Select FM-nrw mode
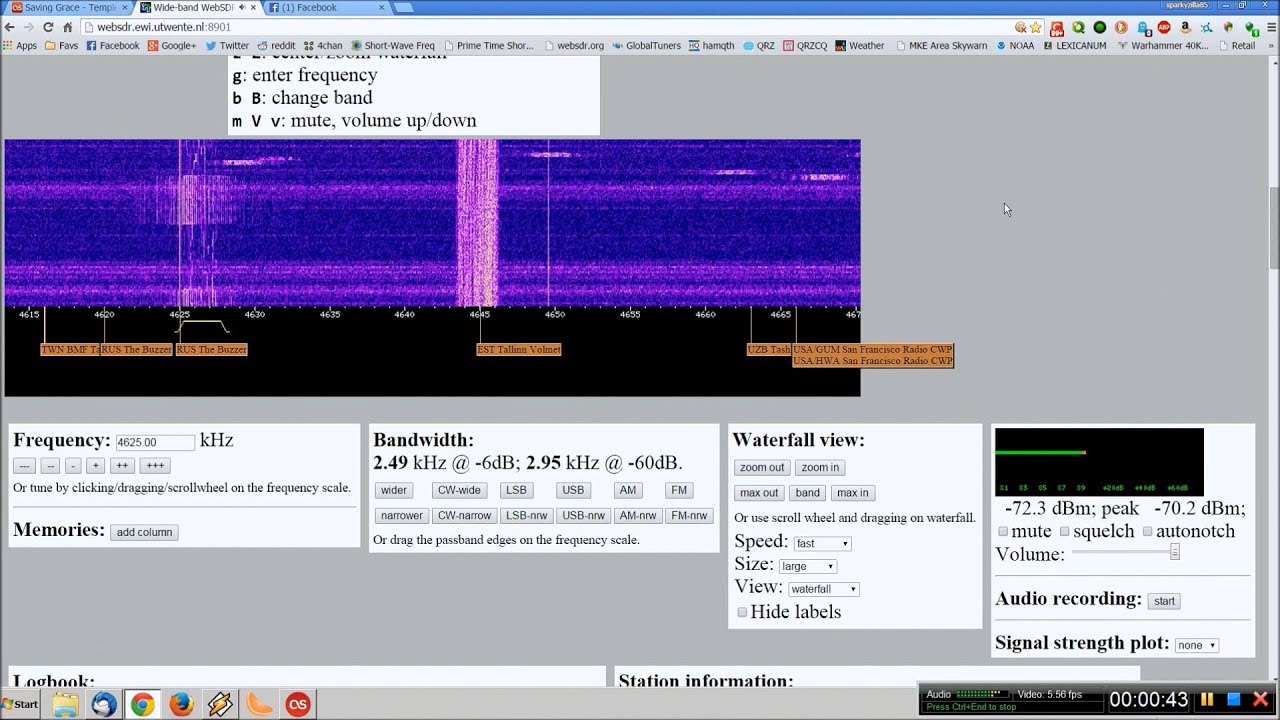1280x720 pixels. click(x=689, y=515)
